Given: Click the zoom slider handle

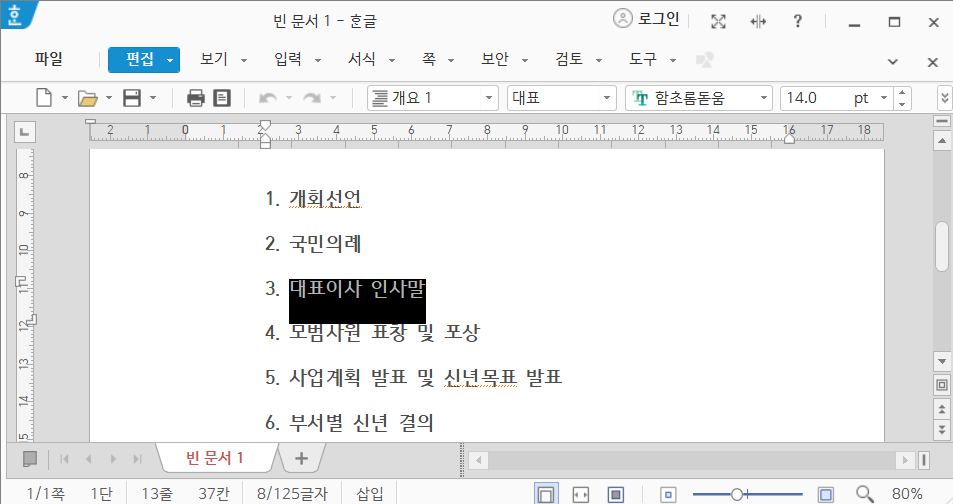Looking at the screenshot, I should 737,494.
